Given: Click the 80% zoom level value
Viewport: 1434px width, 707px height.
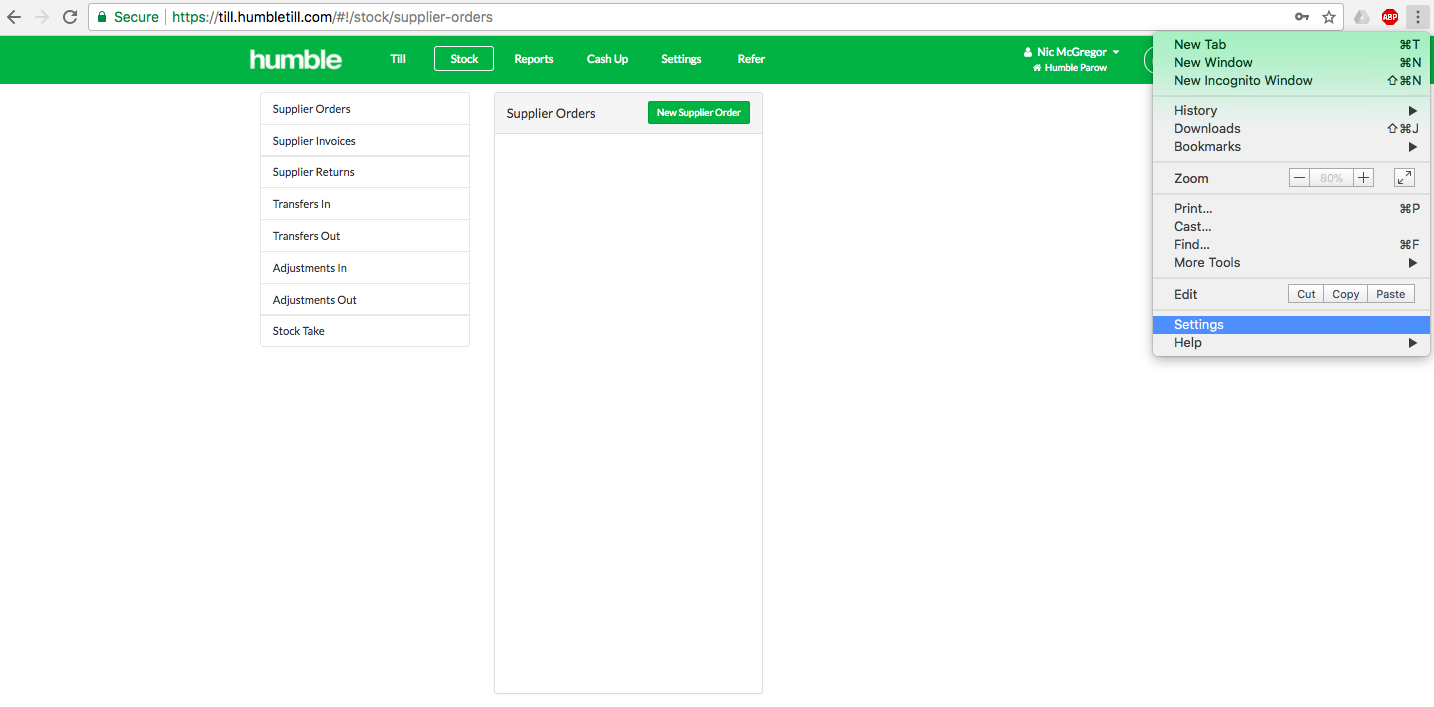Looking at the screenshot, I should 1331,178.
